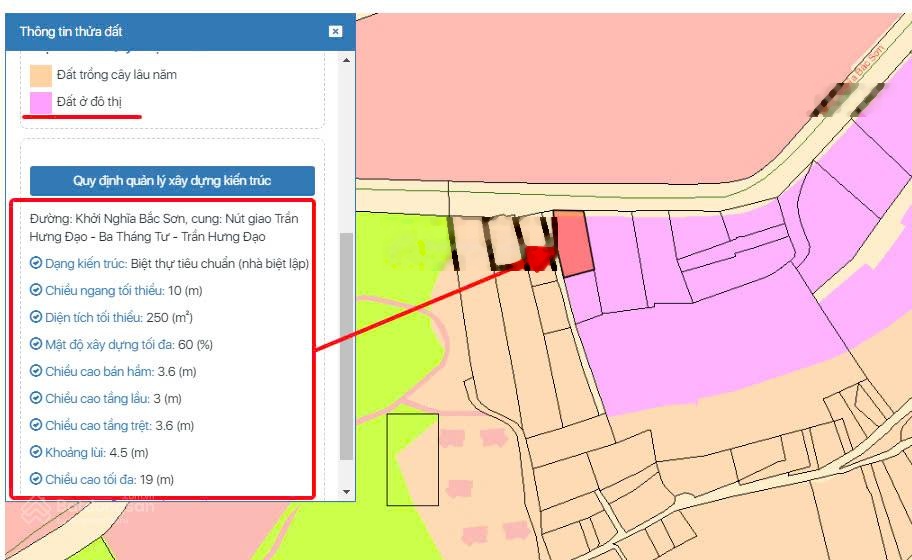This screenshot has height=560, width=912.
Task: Click the orange Đất trồng cây lâu năm swatch
Action: (x=41, y=75)
